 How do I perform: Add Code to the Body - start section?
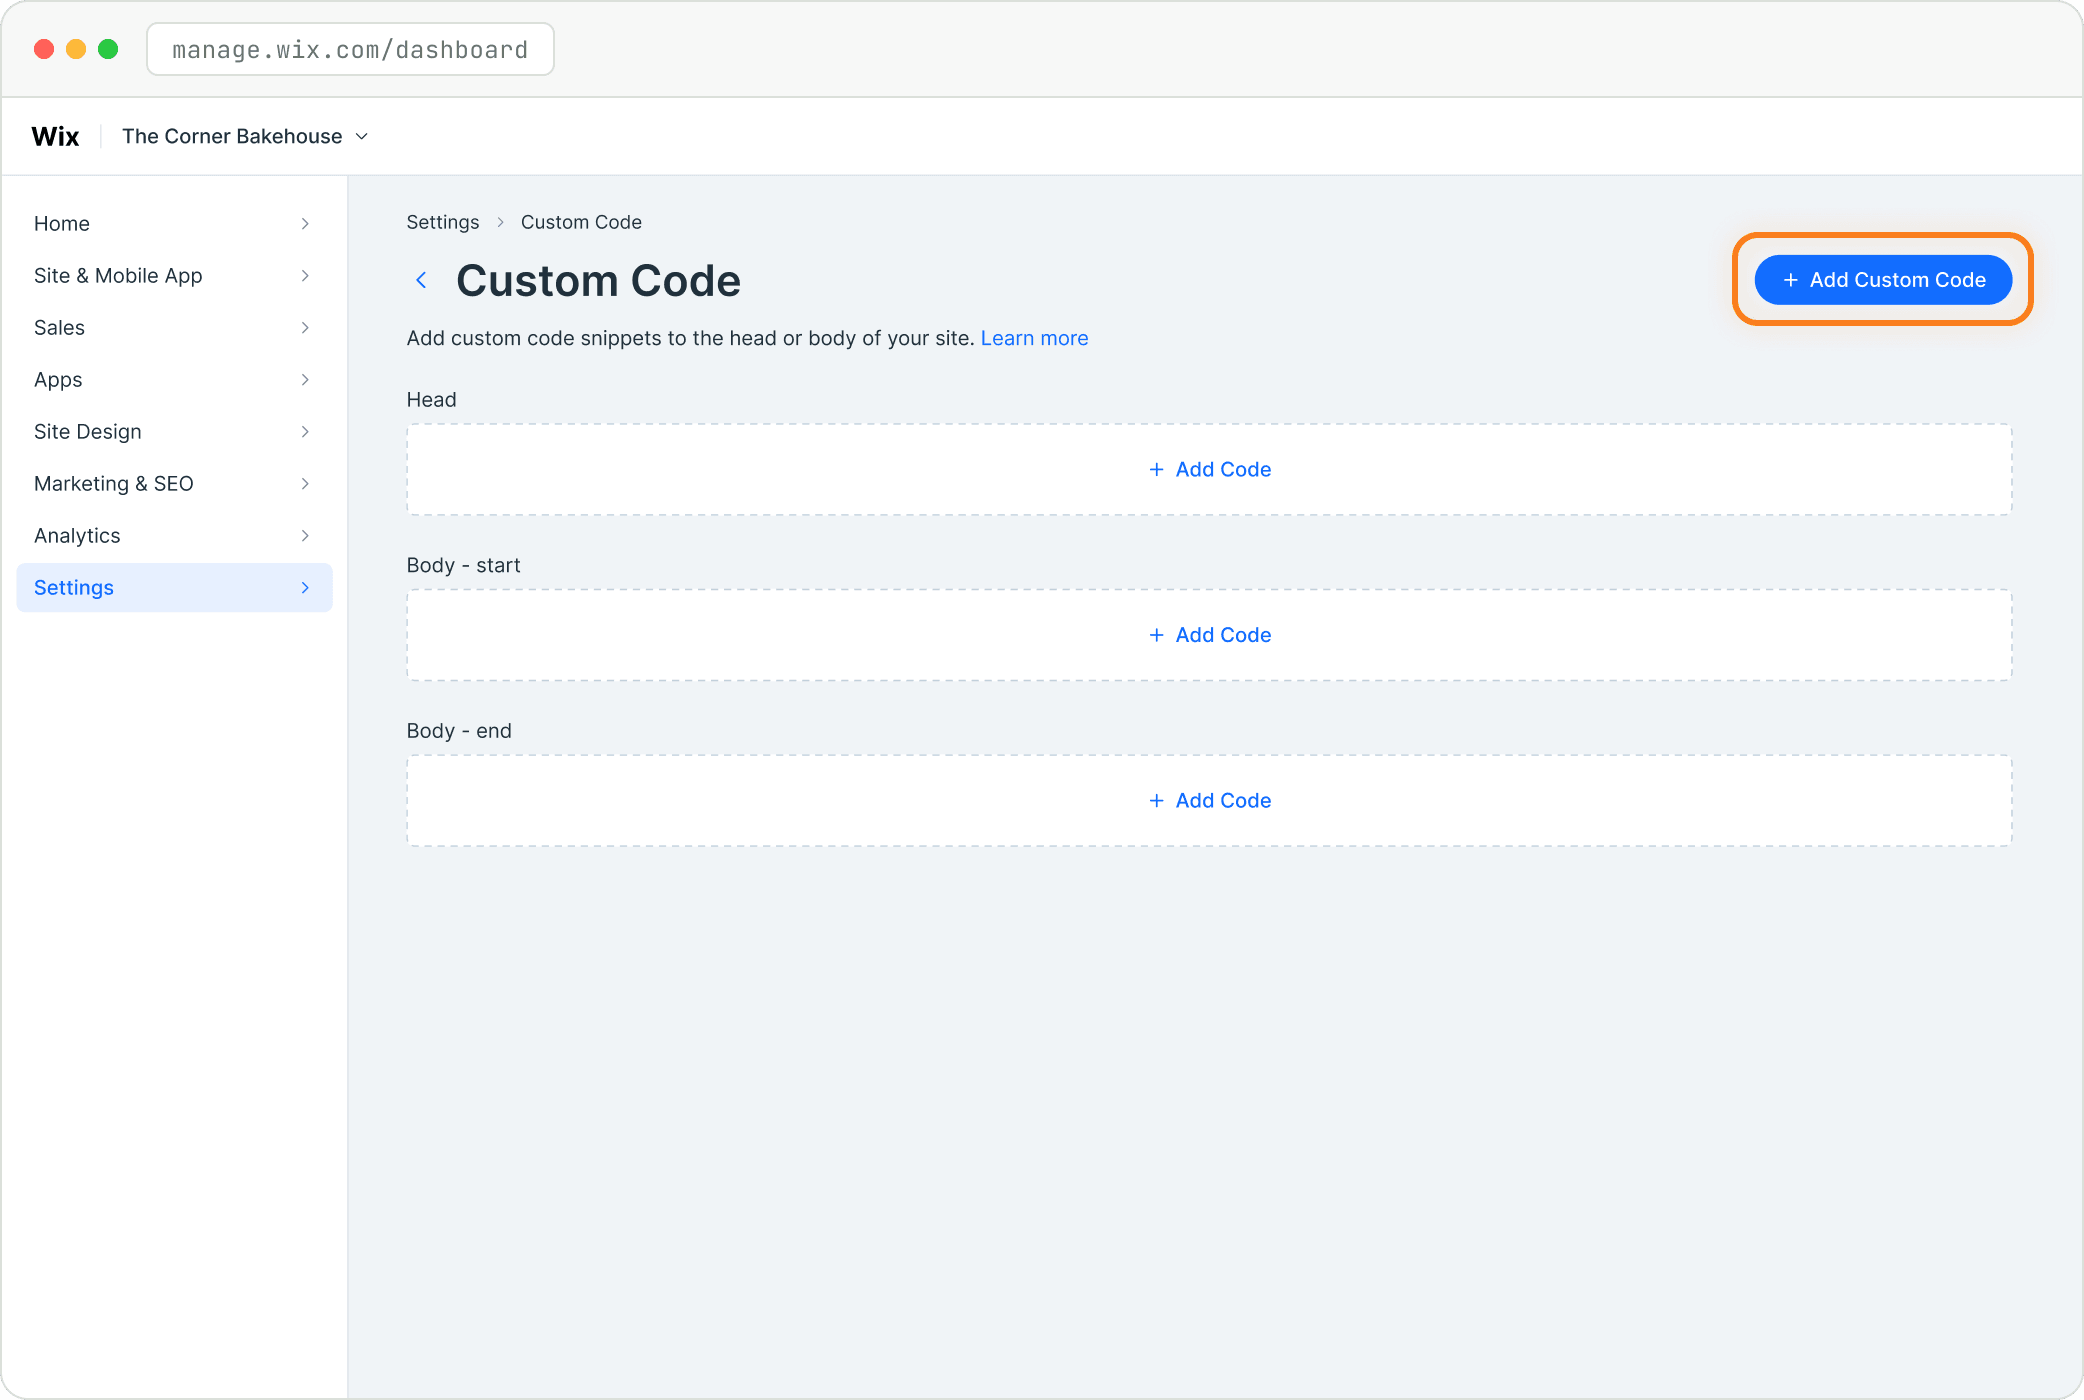click(1209, 635)
